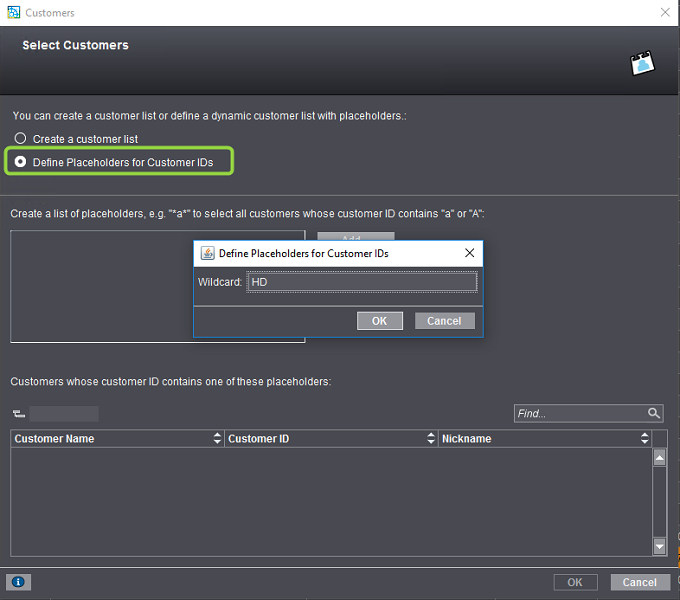This screenshot has width=680, height=600.
Task: Focus the Find search field
Action: coord(579,413)
